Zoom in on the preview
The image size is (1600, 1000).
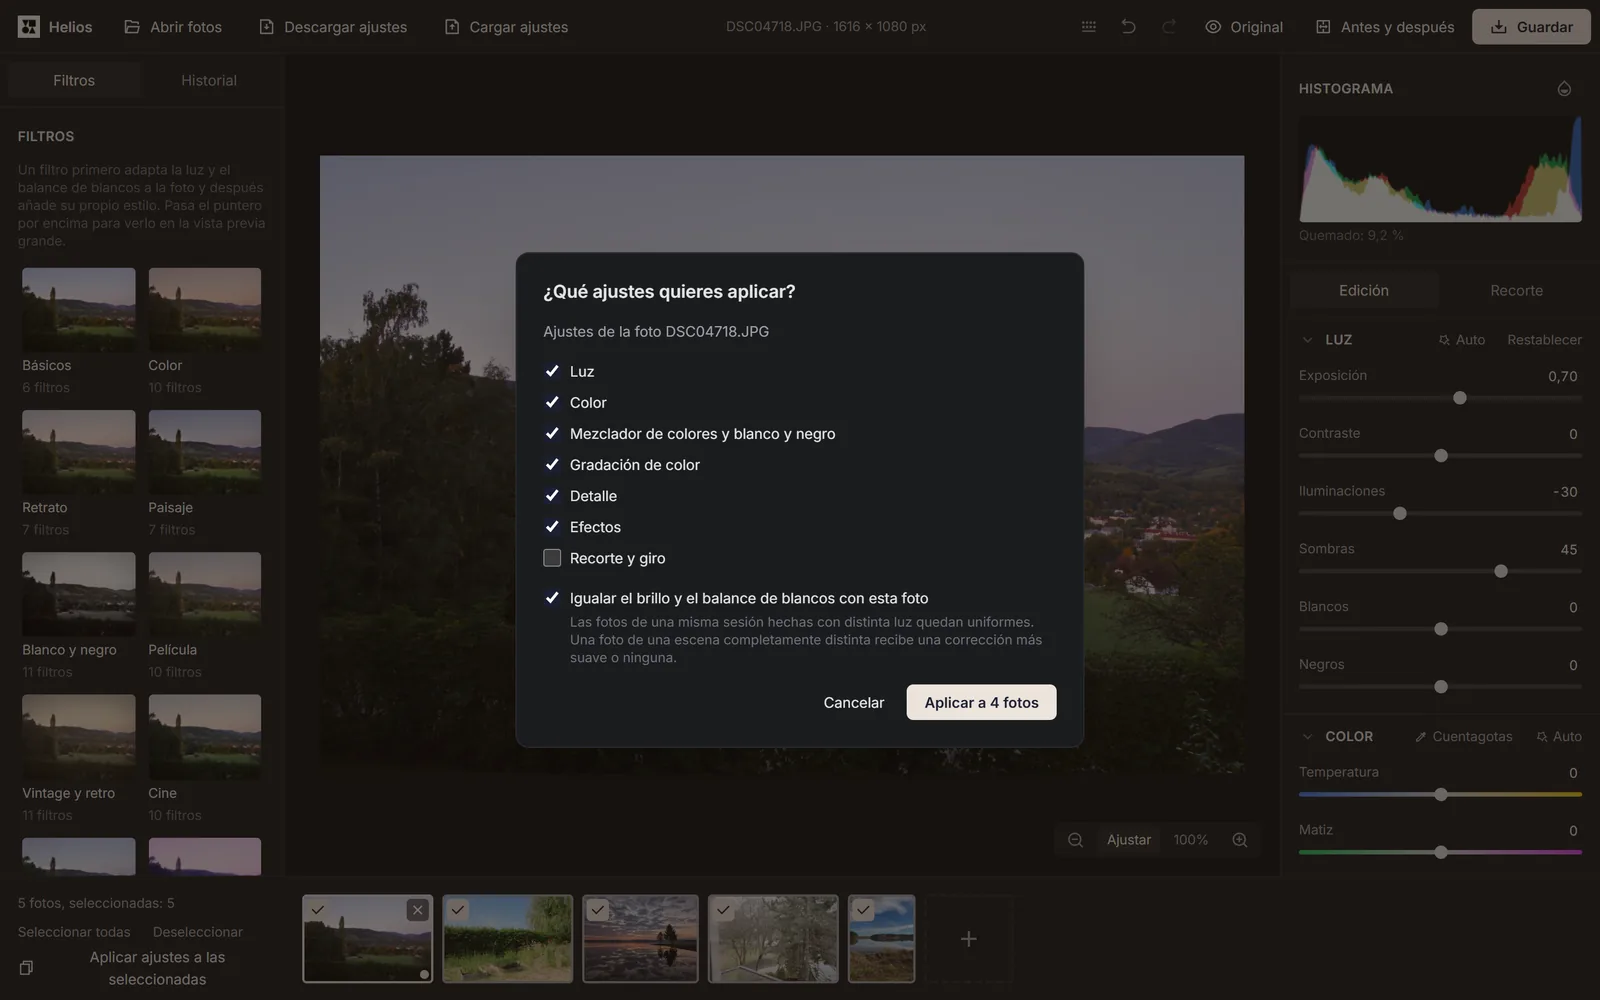point(1240,840)
